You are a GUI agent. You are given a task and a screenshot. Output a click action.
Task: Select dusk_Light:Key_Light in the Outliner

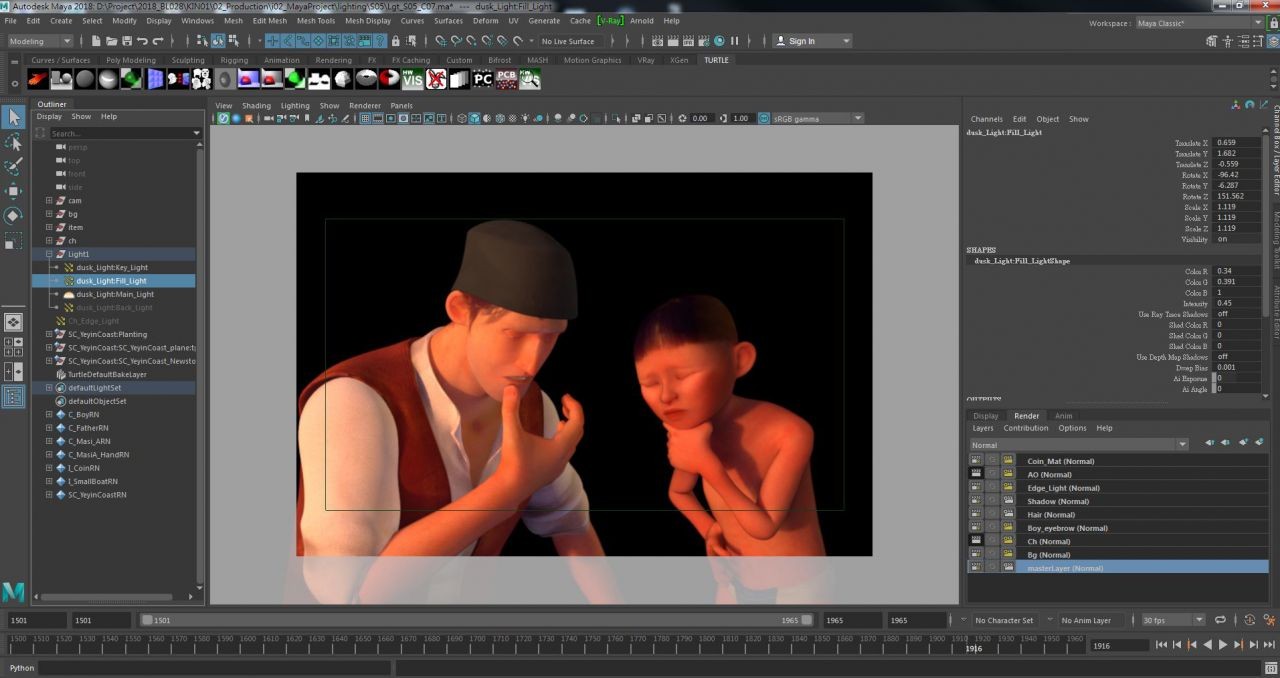pos(111,267)
